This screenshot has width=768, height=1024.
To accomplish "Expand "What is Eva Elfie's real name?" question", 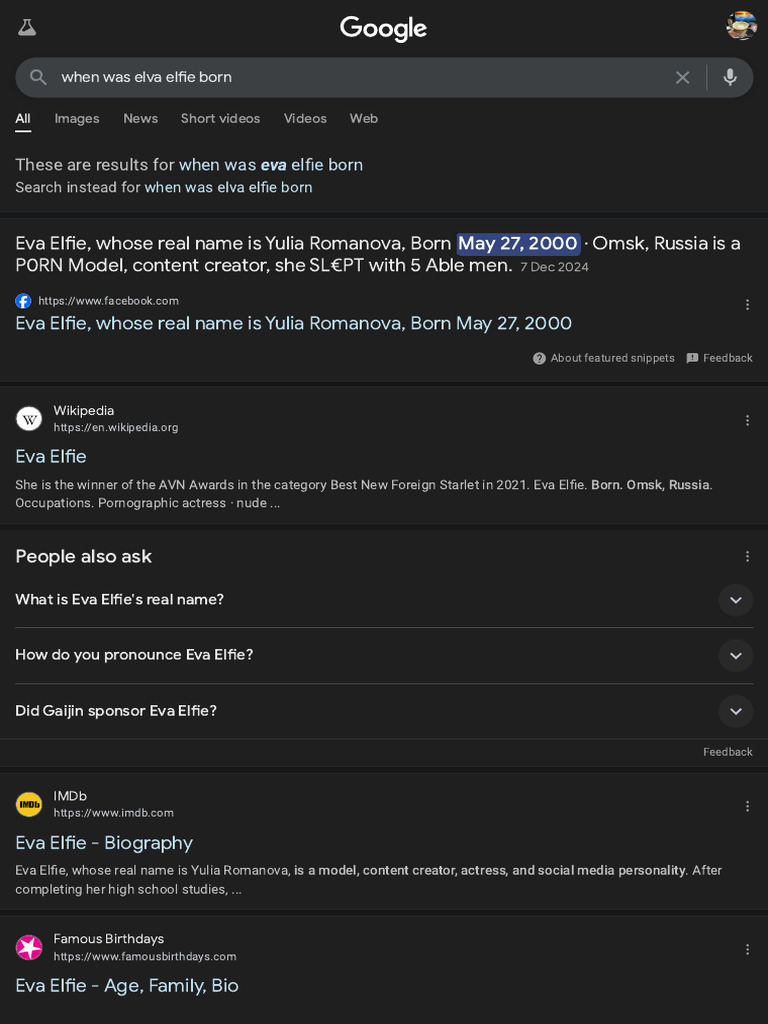I will (735, 600).
